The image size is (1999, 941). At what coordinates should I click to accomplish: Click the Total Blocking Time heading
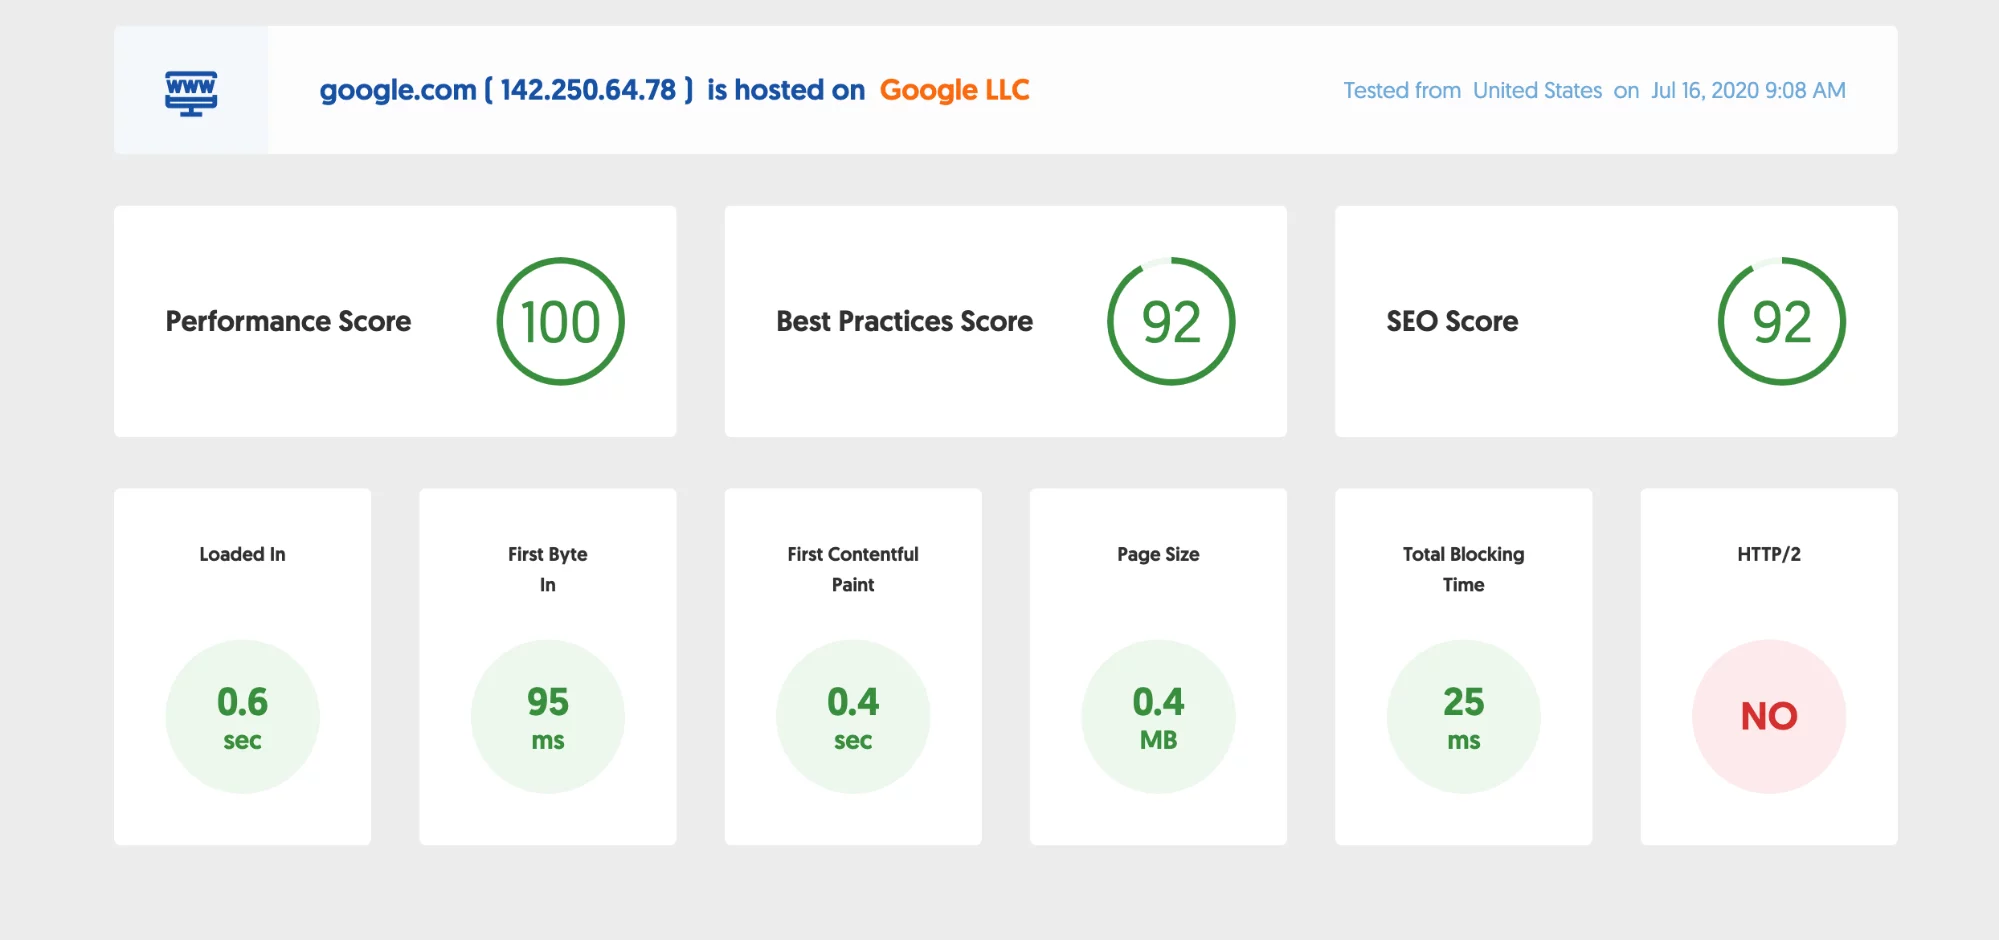(x=1463, y=569)
